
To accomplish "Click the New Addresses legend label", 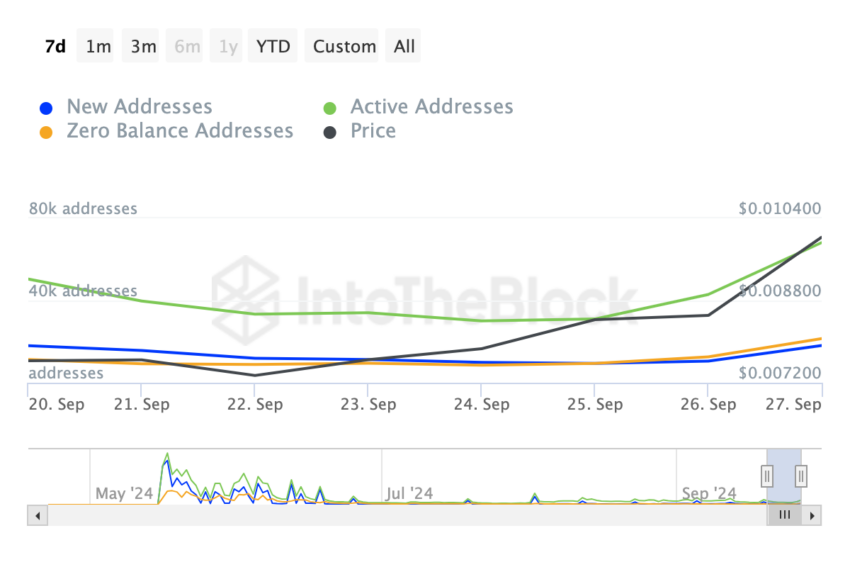I will [139, 107].
